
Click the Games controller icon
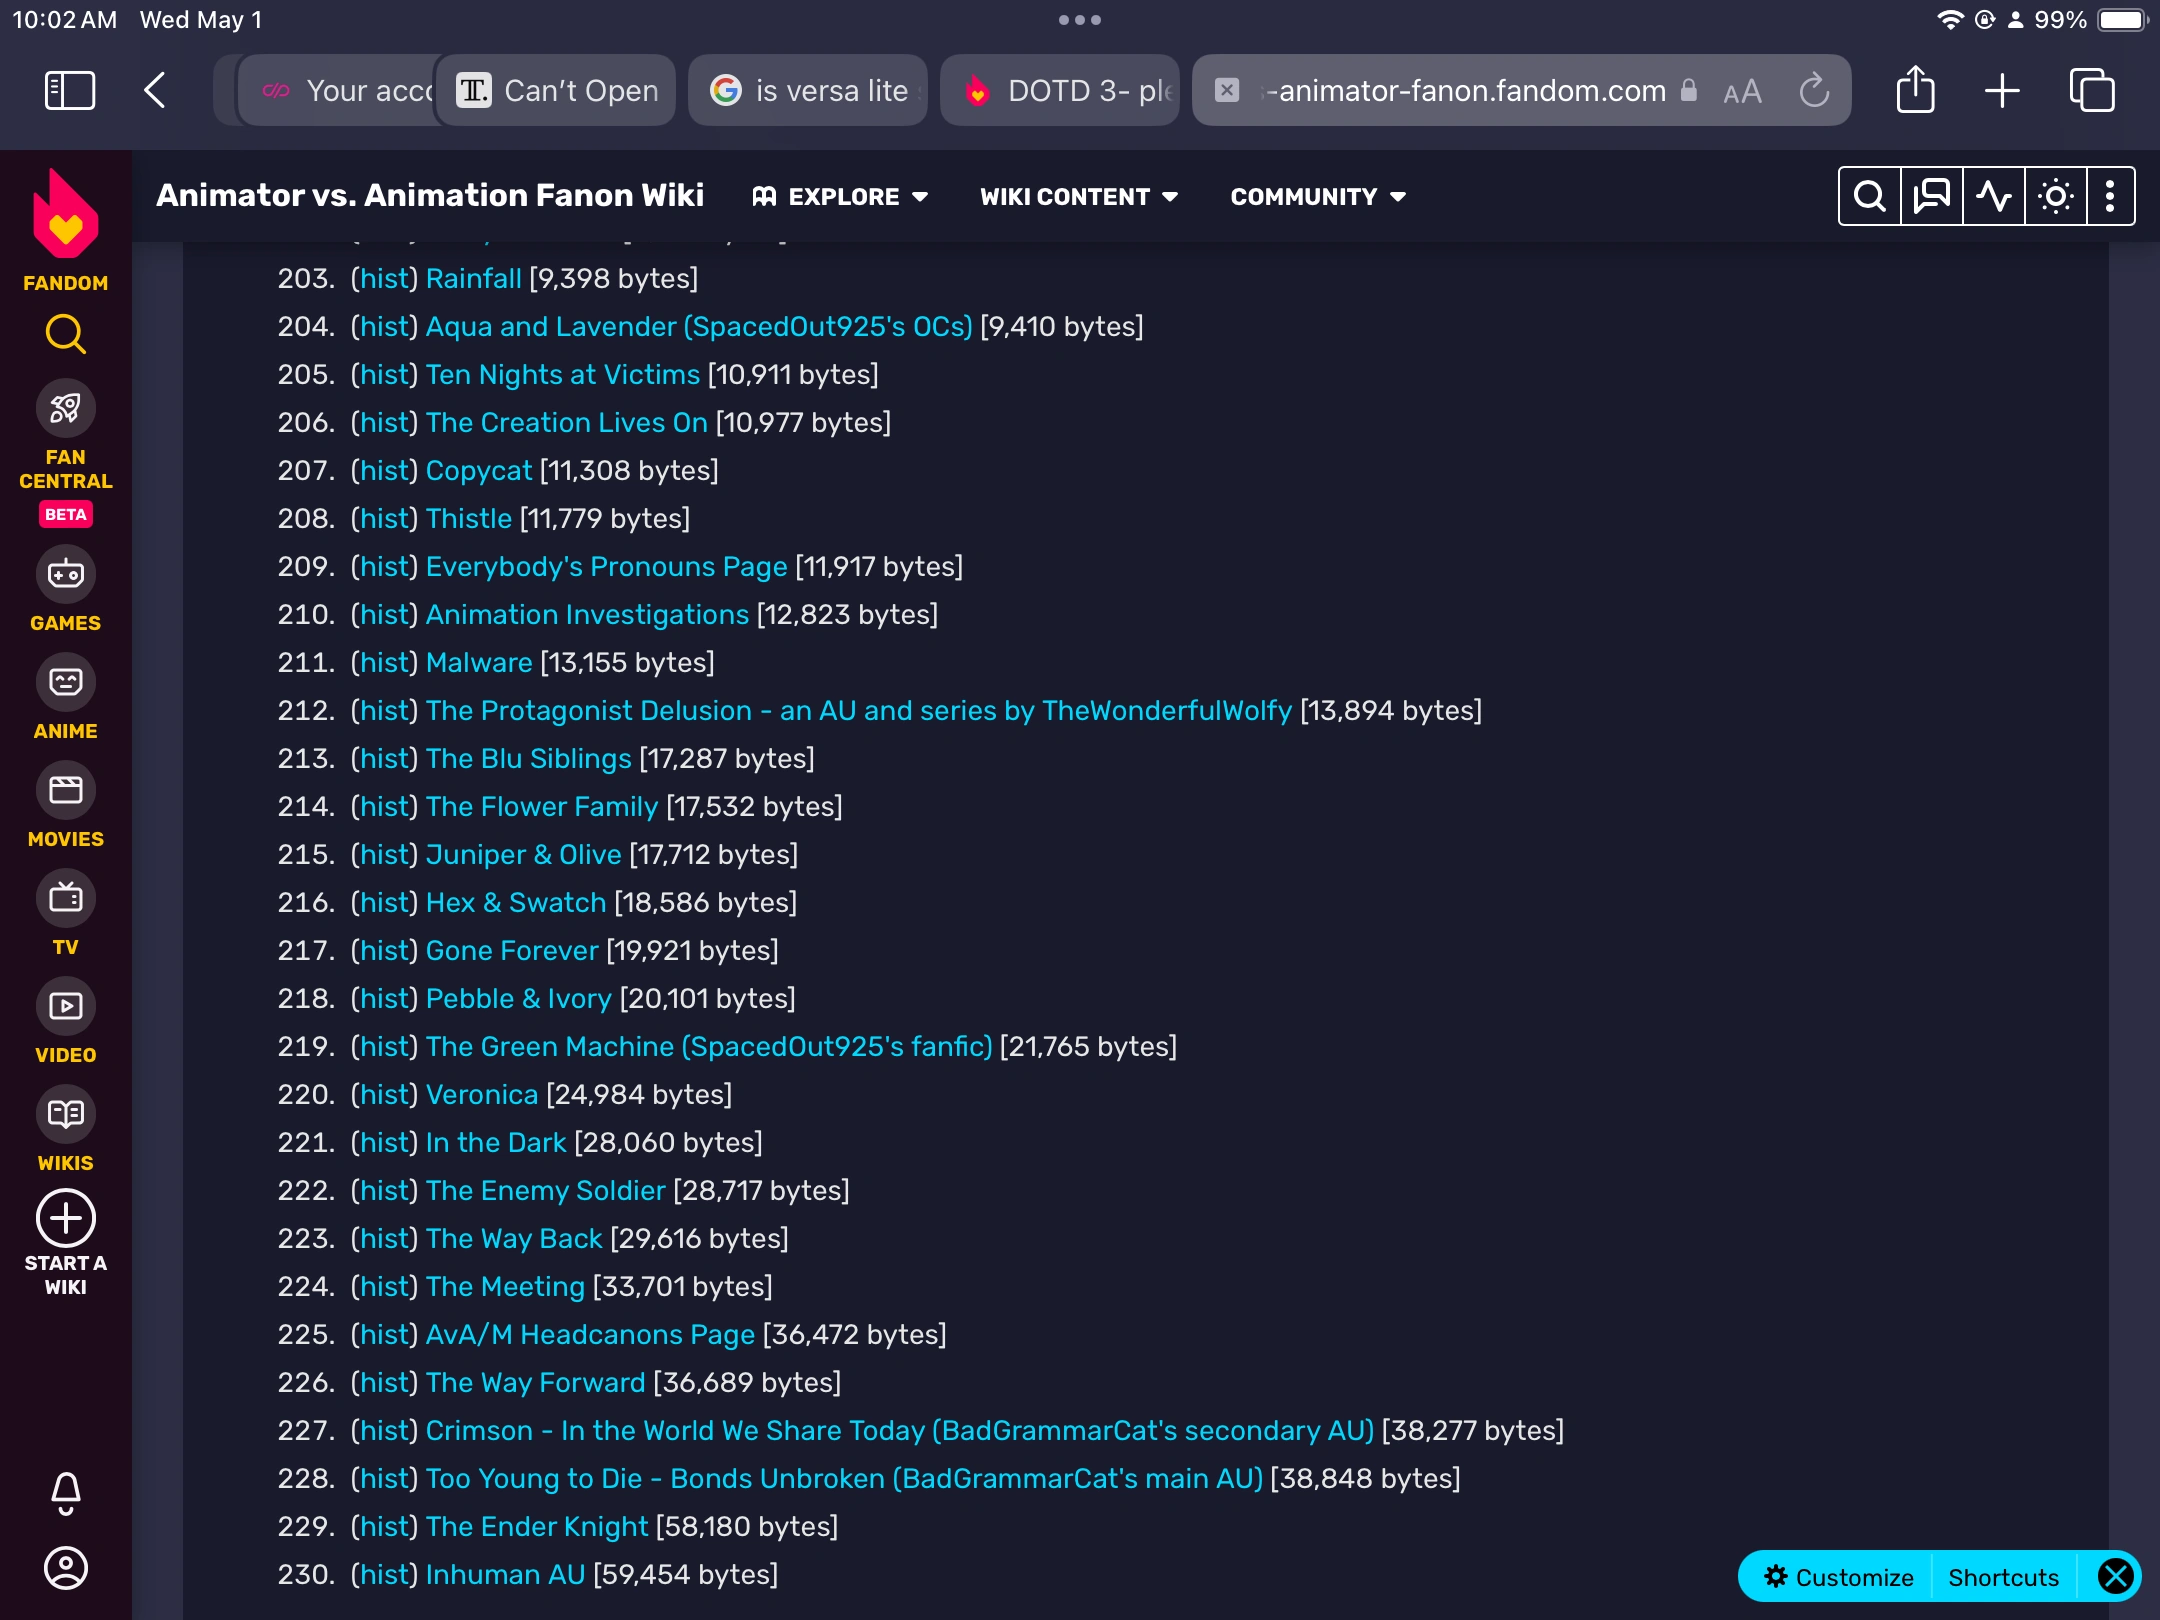(65, 574)
